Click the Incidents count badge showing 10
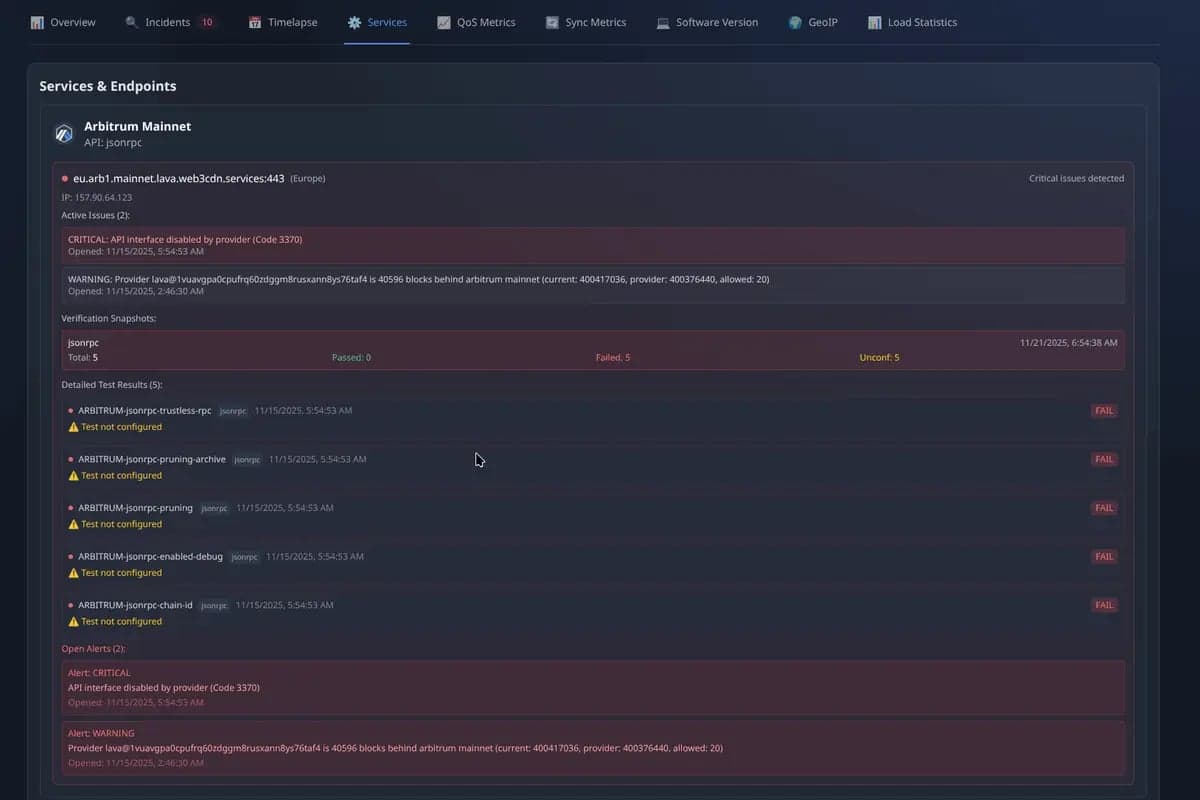 207,22
